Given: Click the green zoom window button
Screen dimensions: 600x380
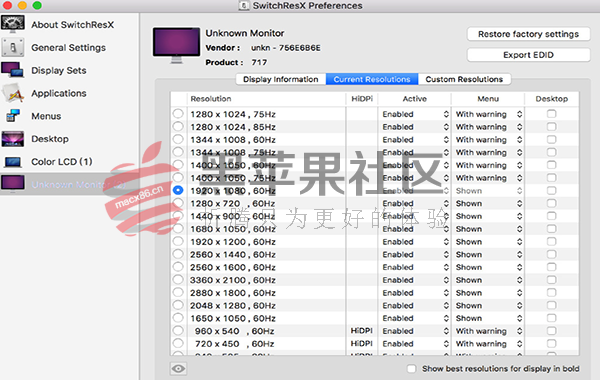Looking at the screenshot, I should [37, 5].
